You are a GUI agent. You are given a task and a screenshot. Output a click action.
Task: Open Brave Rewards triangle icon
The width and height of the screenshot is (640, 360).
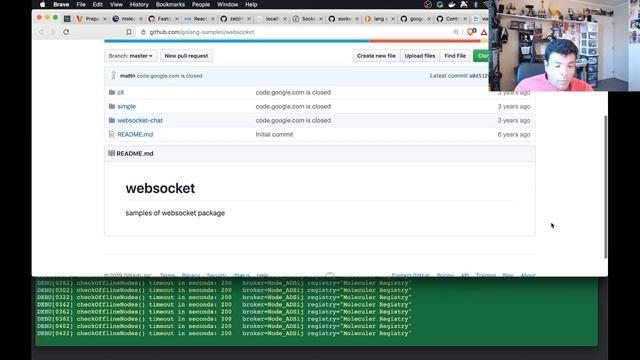pyautogui.click(x=484, y=32)
